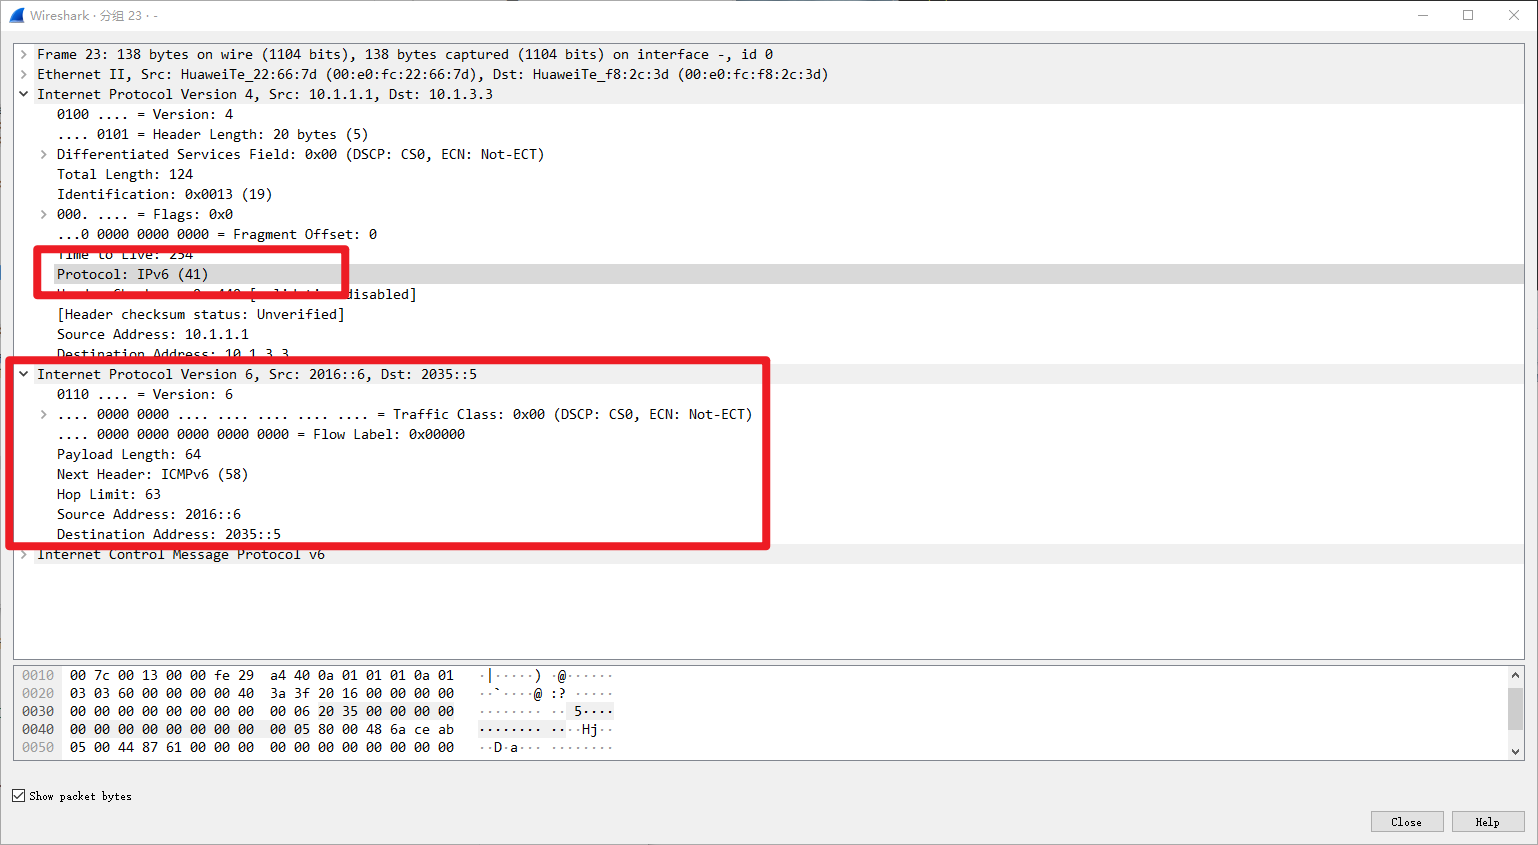Collapse the Internet Protocol Version 4 section
Viewport: 1538px width, 845px height.
tap(24, 95)
